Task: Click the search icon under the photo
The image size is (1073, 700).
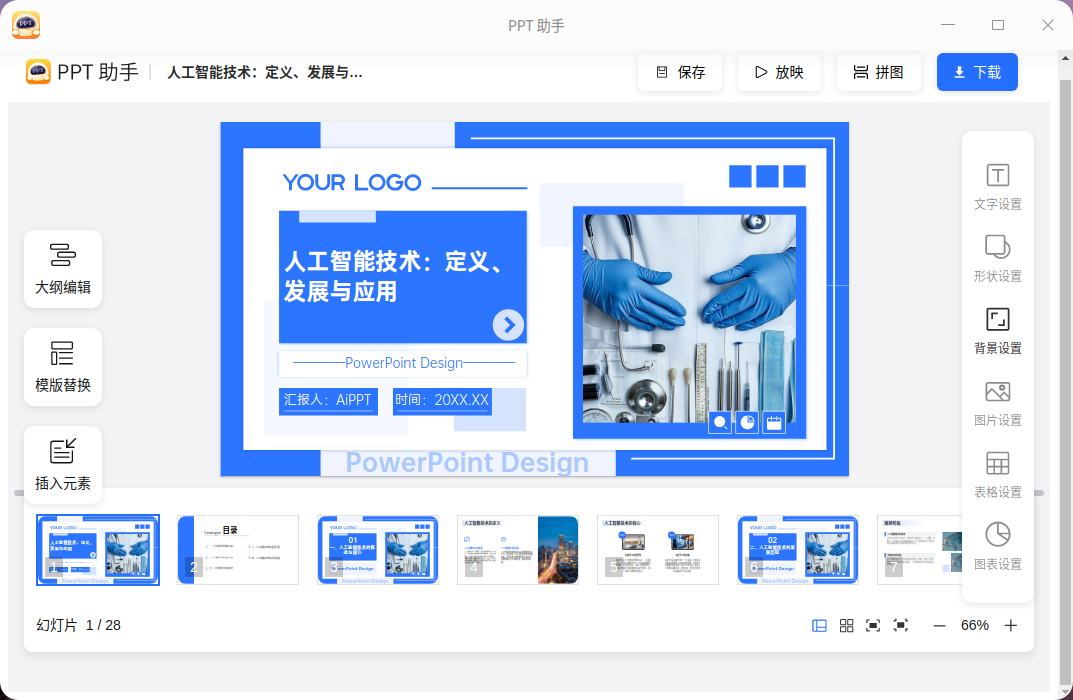Action: 720,423
